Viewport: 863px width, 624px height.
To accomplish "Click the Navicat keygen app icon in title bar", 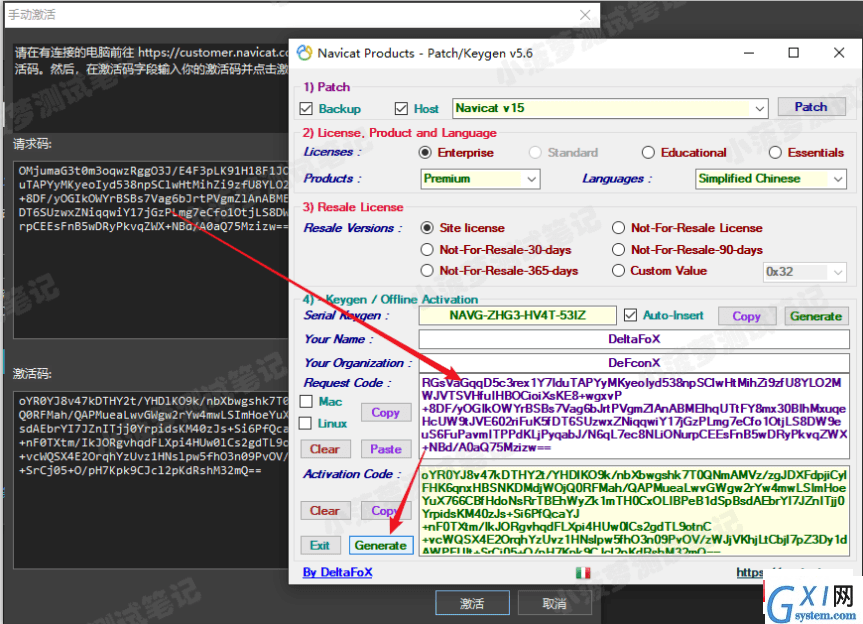I will click(304, 53).
